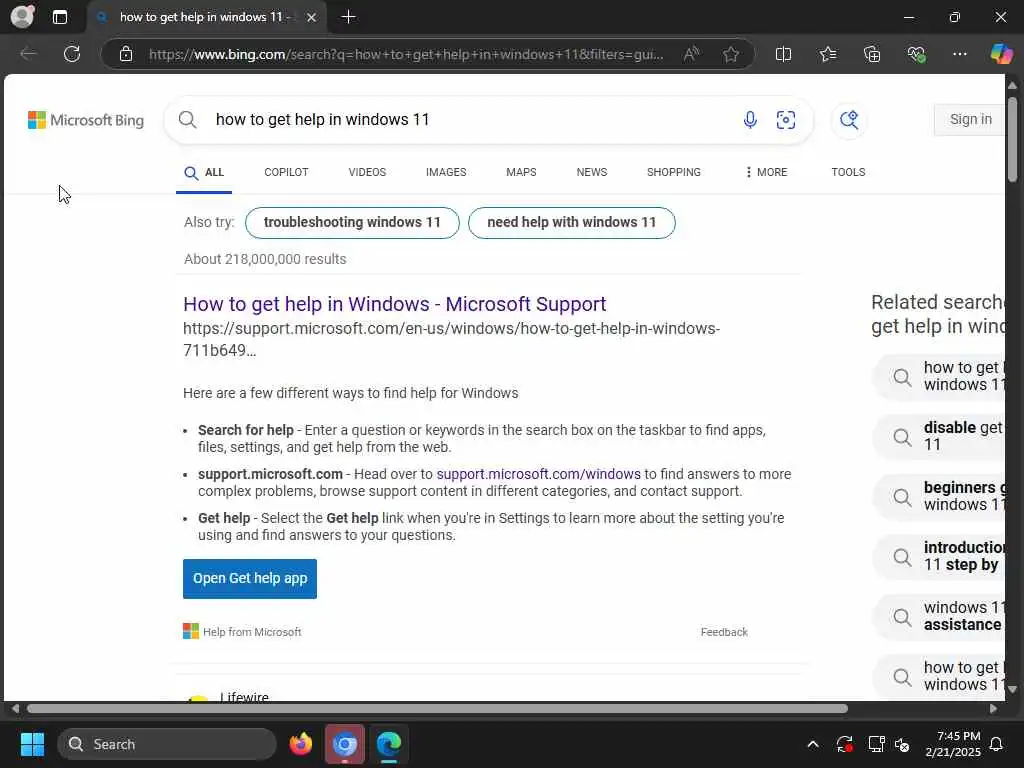Switch to the IMAGES tab

pos(446,172)
